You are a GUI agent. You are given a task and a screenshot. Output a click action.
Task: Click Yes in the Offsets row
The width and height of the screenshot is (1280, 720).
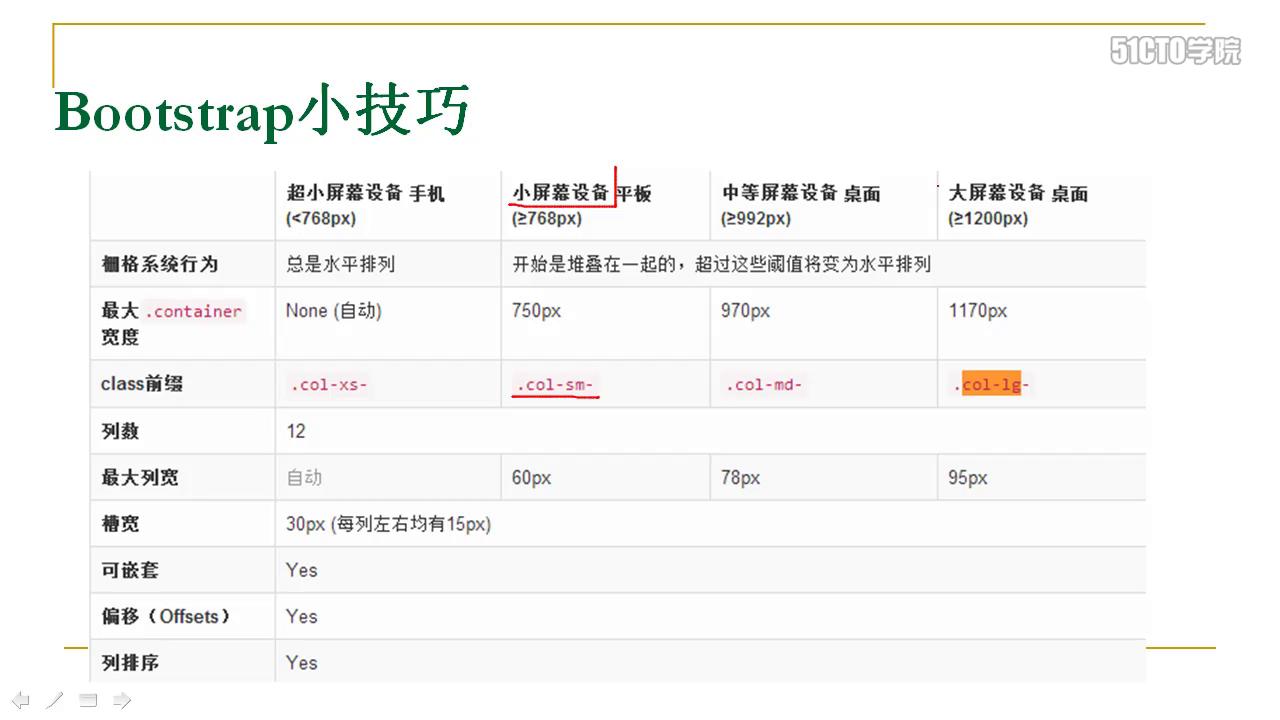pos(301,616)
